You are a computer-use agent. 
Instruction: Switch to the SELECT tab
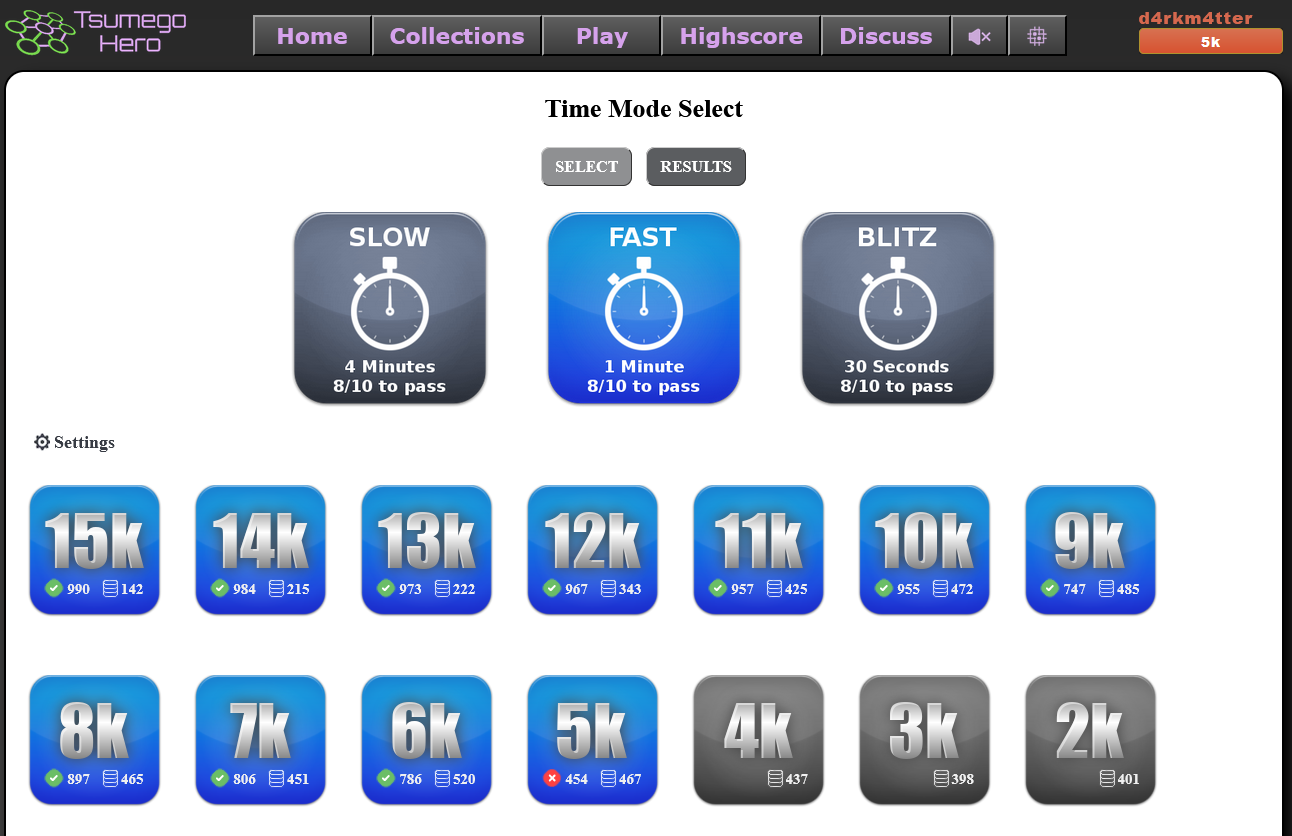tap(586, 167)
